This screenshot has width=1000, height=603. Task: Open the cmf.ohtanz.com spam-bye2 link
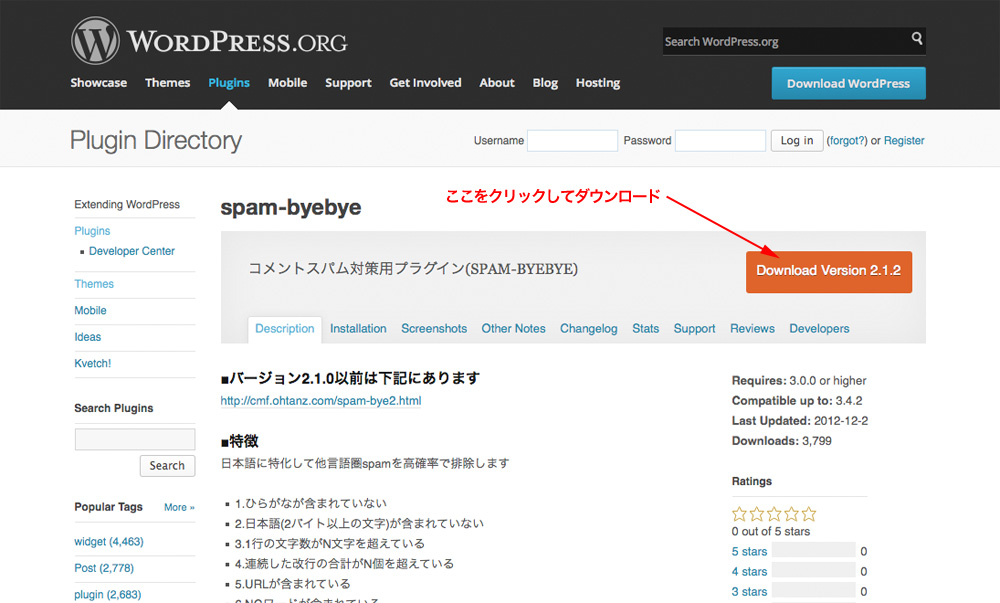(x=321, y=401)
